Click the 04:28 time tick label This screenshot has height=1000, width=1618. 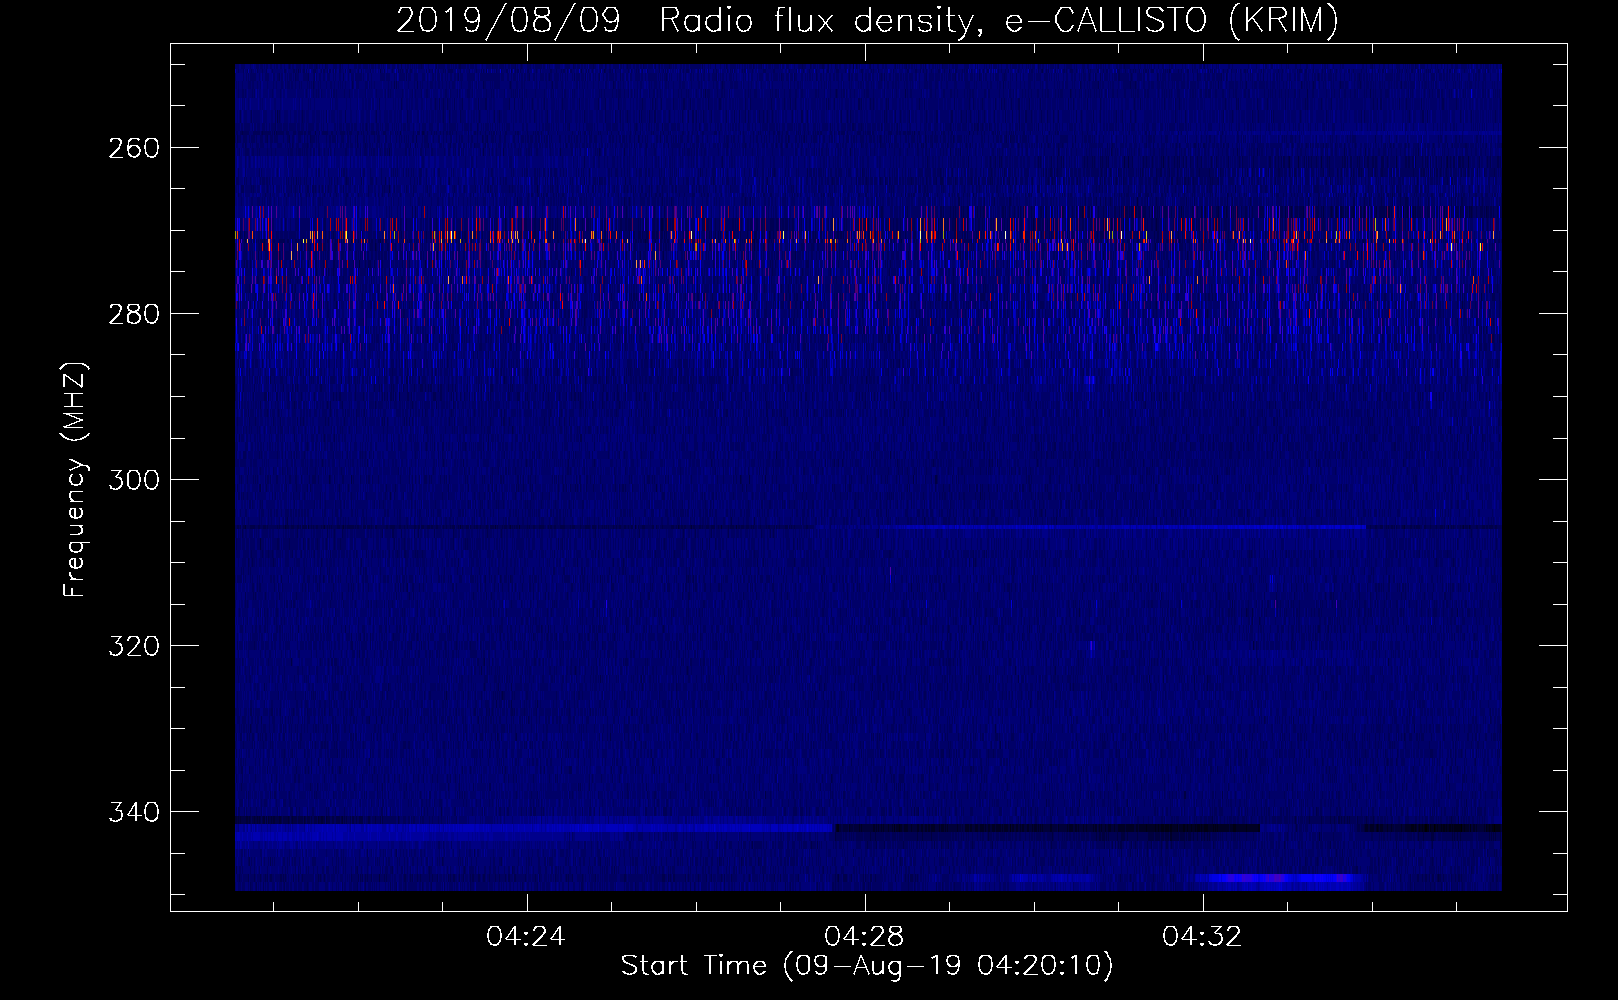point(864,937)
